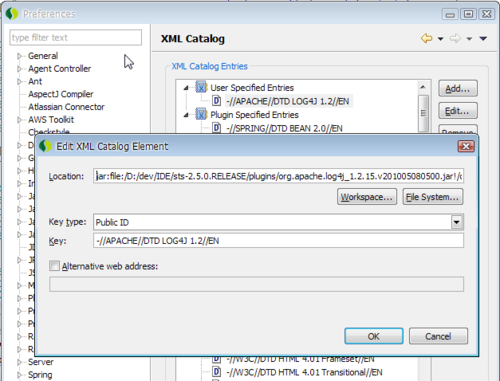This screenshot has width=500, height=381.
Task: Click the XML Catalog Entries group label
Action: (x=210, y=66)
